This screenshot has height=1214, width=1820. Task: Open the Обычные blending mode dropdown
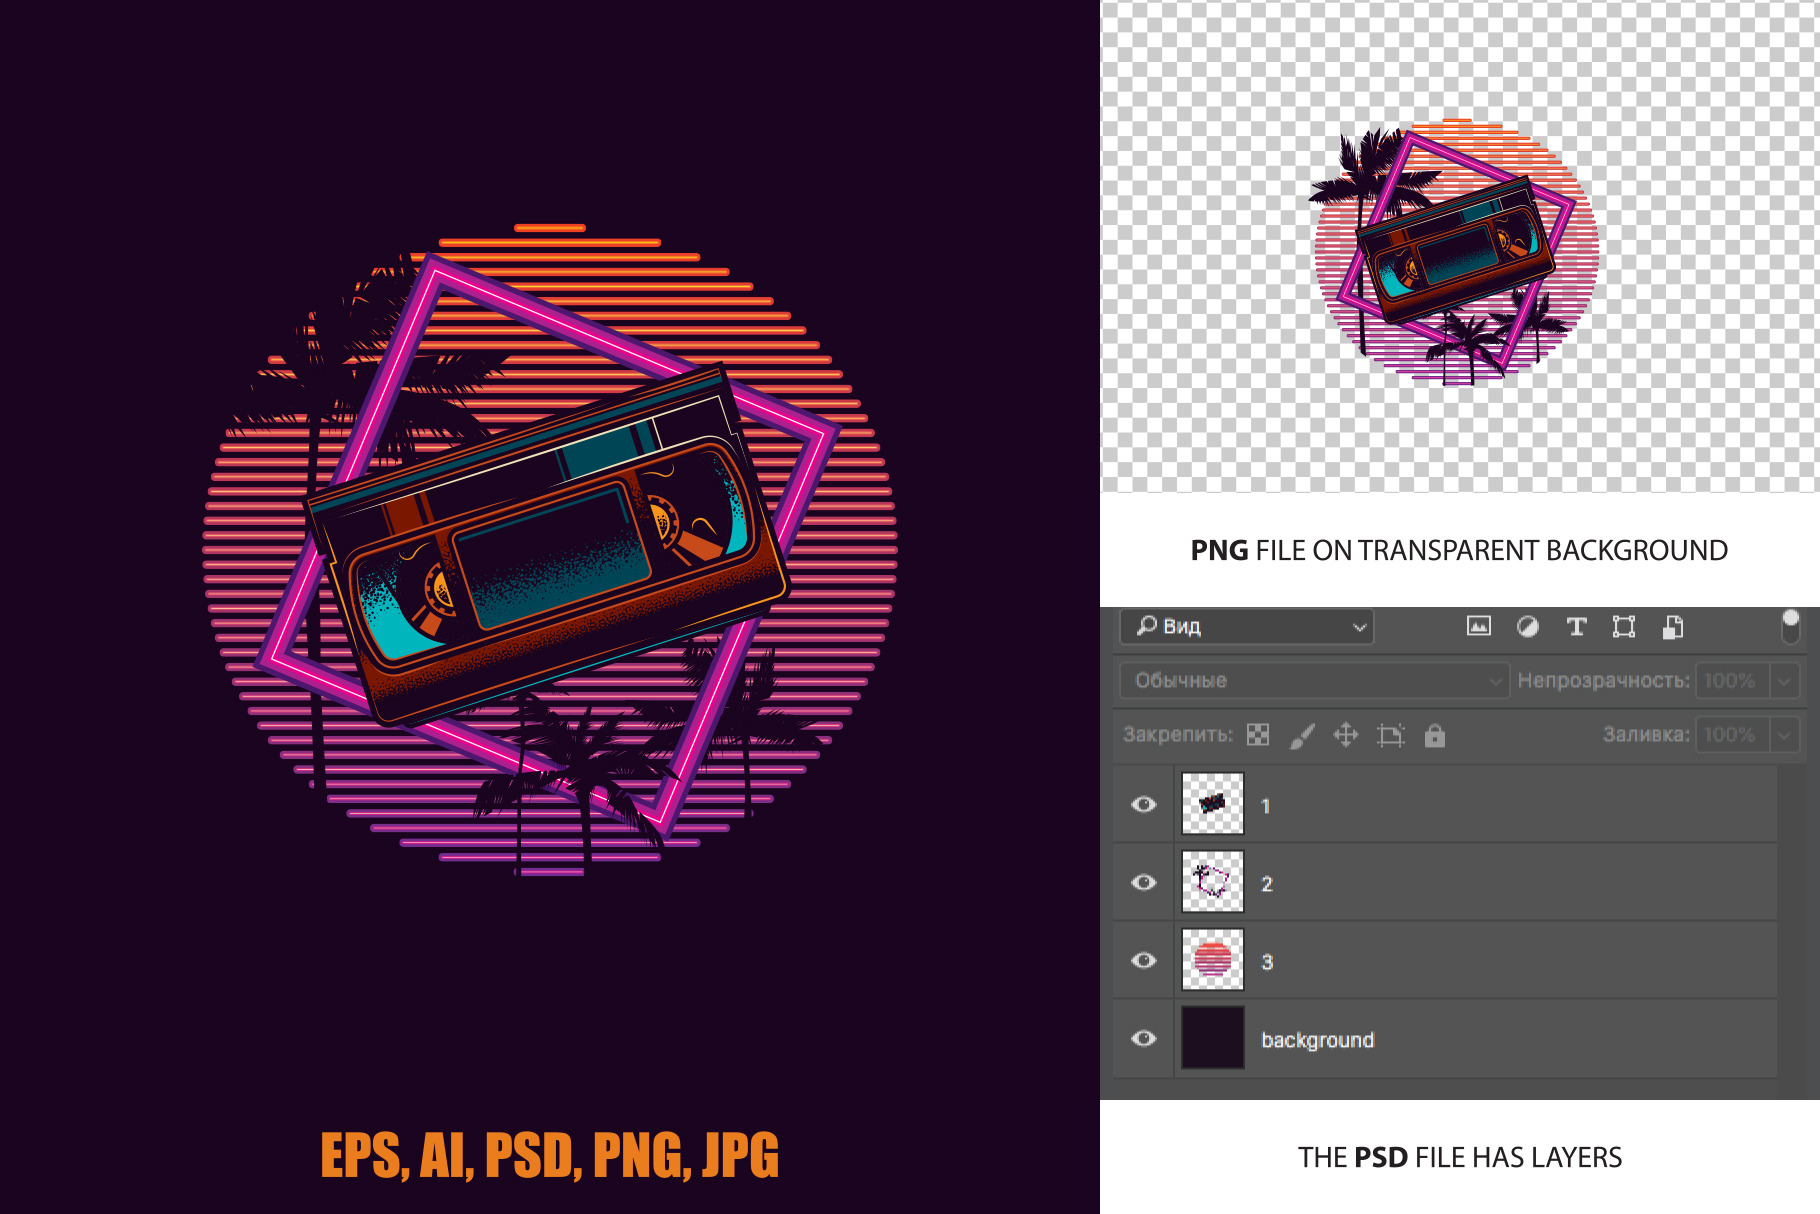[1313, 681]
